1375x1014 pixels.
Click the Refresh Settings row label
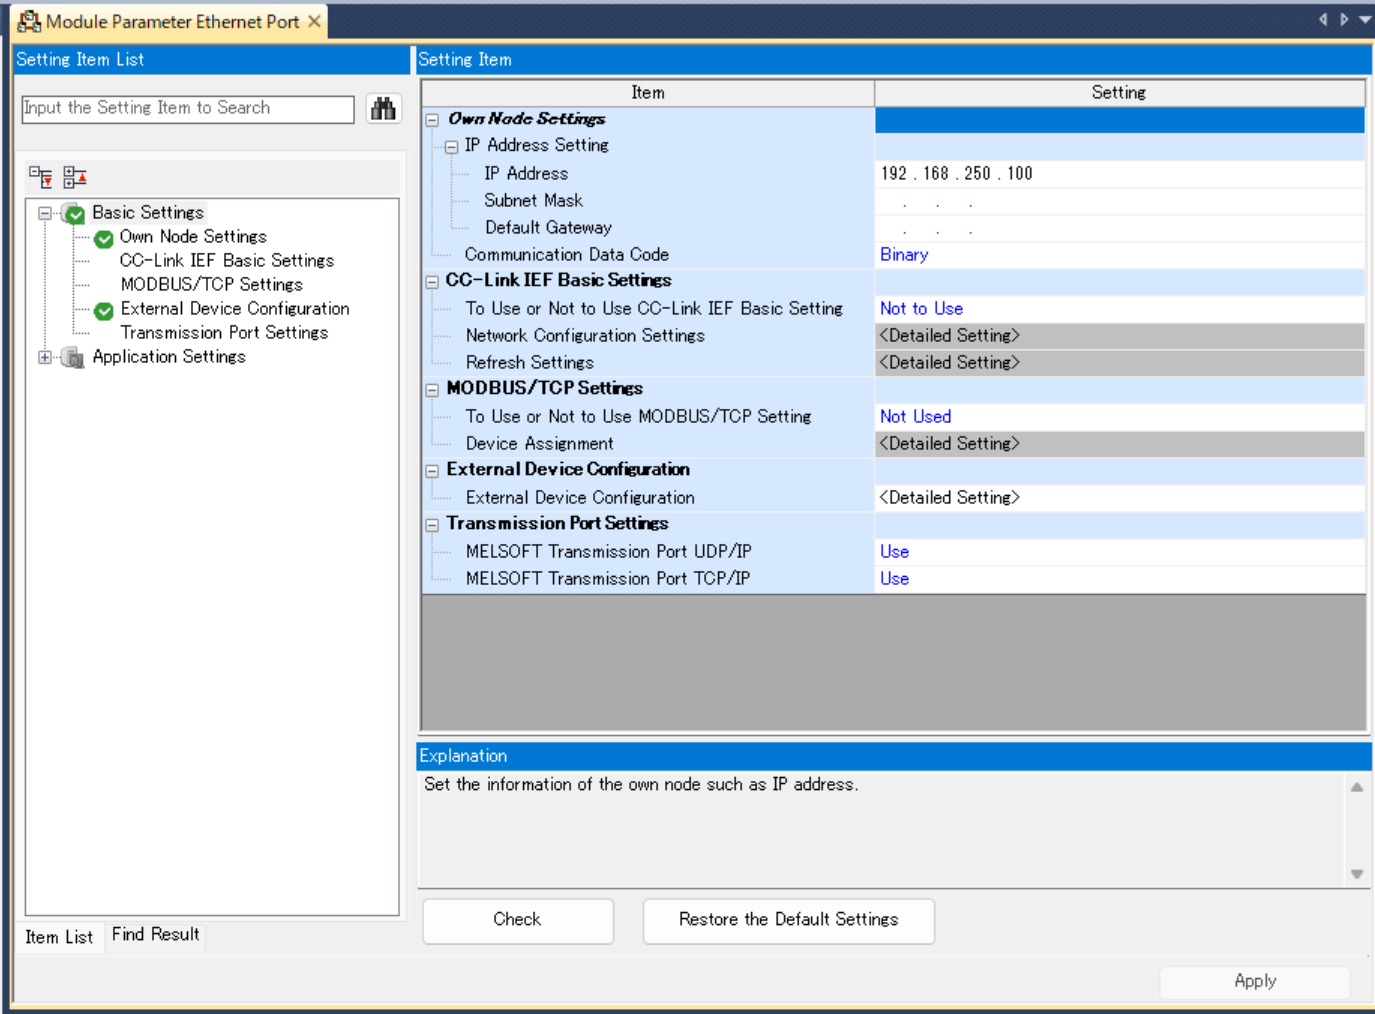click(x=530, y=363)
